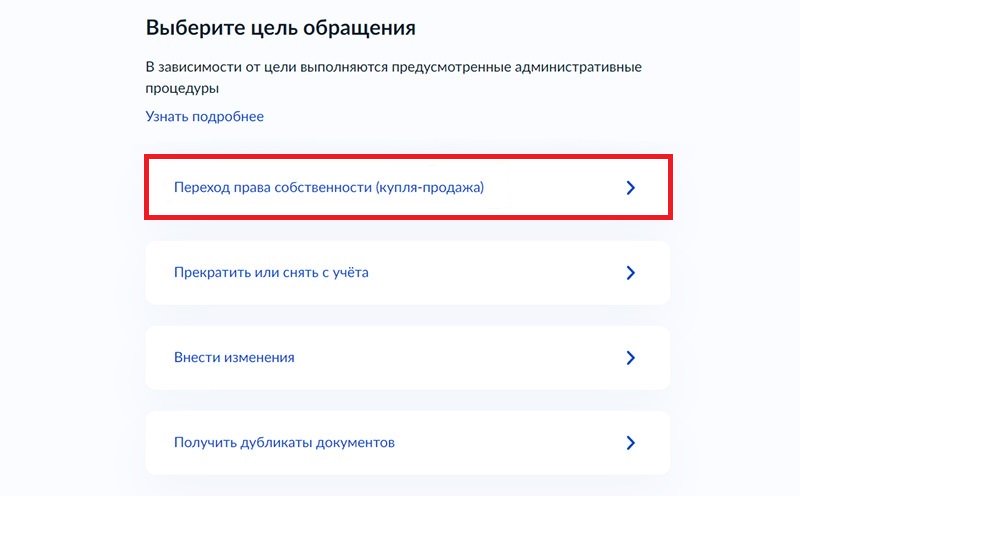Choose the "Получить дубликаты документов" option card
1003x553 pixels.
[408, 442]
